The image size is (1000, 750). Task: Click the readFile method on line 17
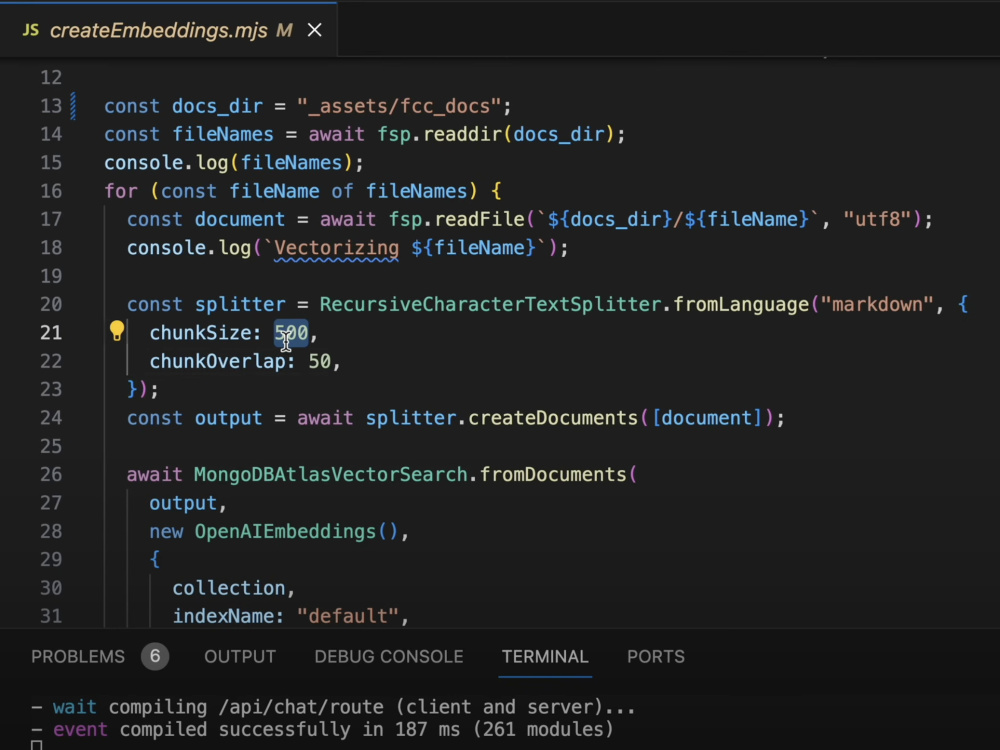(x=479, y=219)
